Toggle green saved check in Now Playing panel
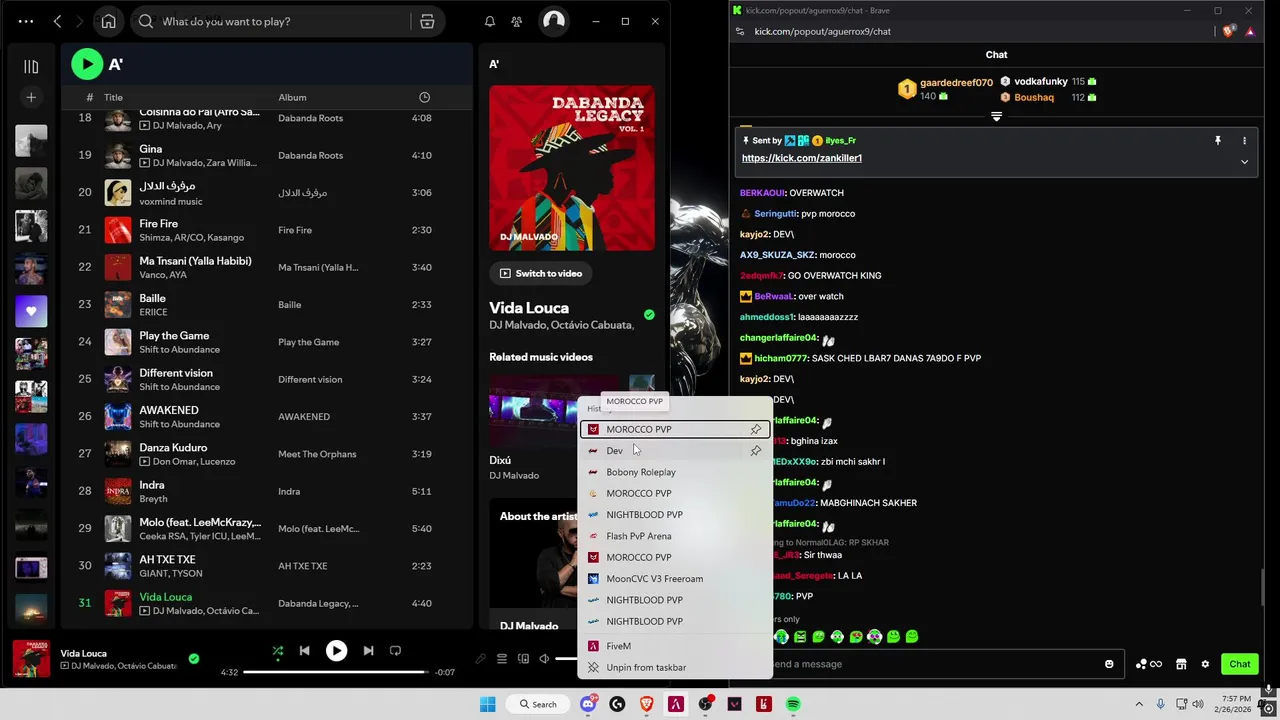The image size is (1280, 720). coord(649,315)
